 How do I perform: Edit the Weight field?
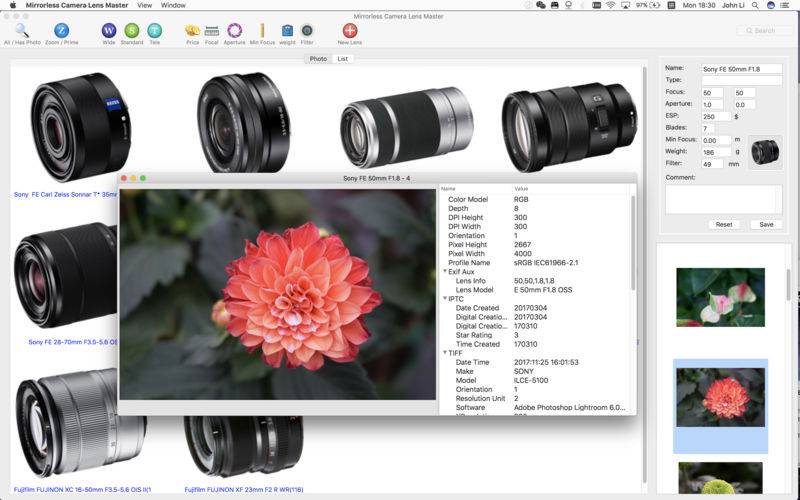[715, 152]
